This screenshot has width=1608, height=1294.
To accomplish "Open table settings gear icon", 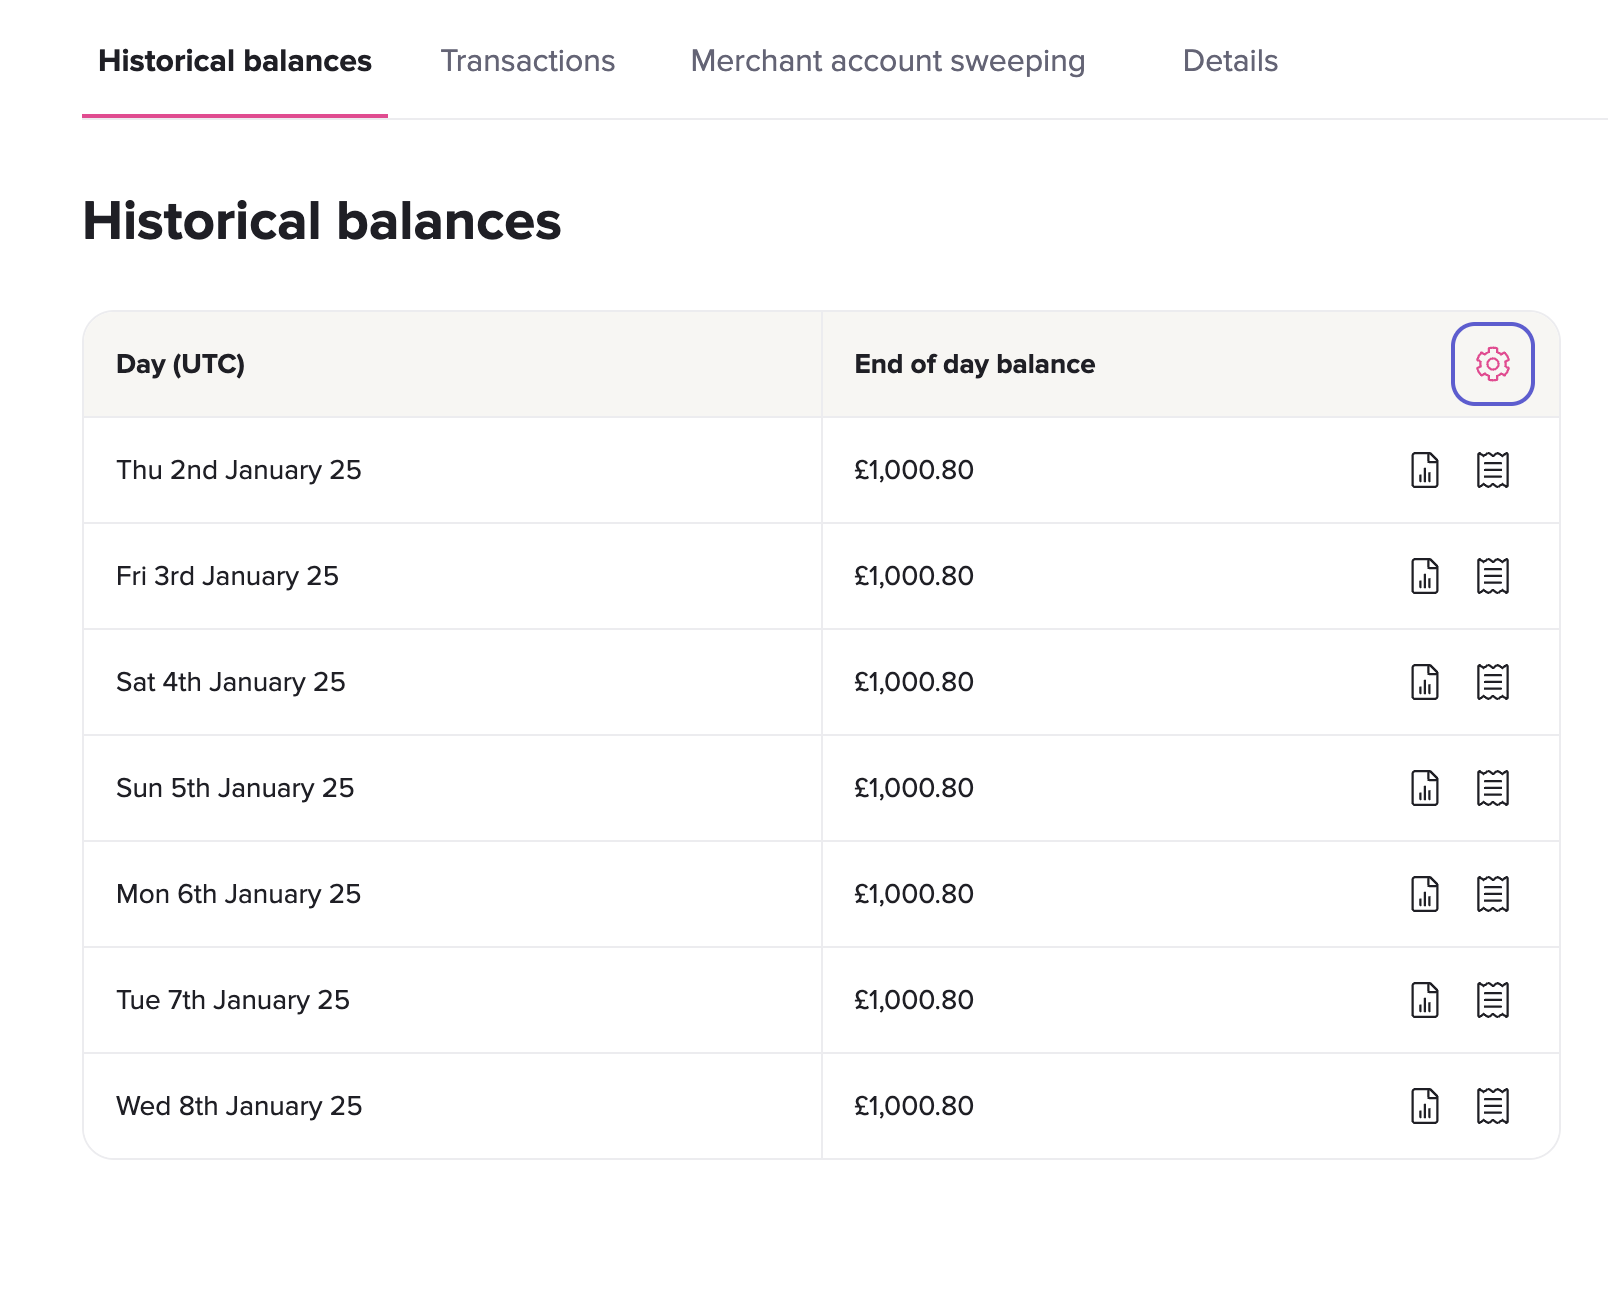I will click(1492, 364).
